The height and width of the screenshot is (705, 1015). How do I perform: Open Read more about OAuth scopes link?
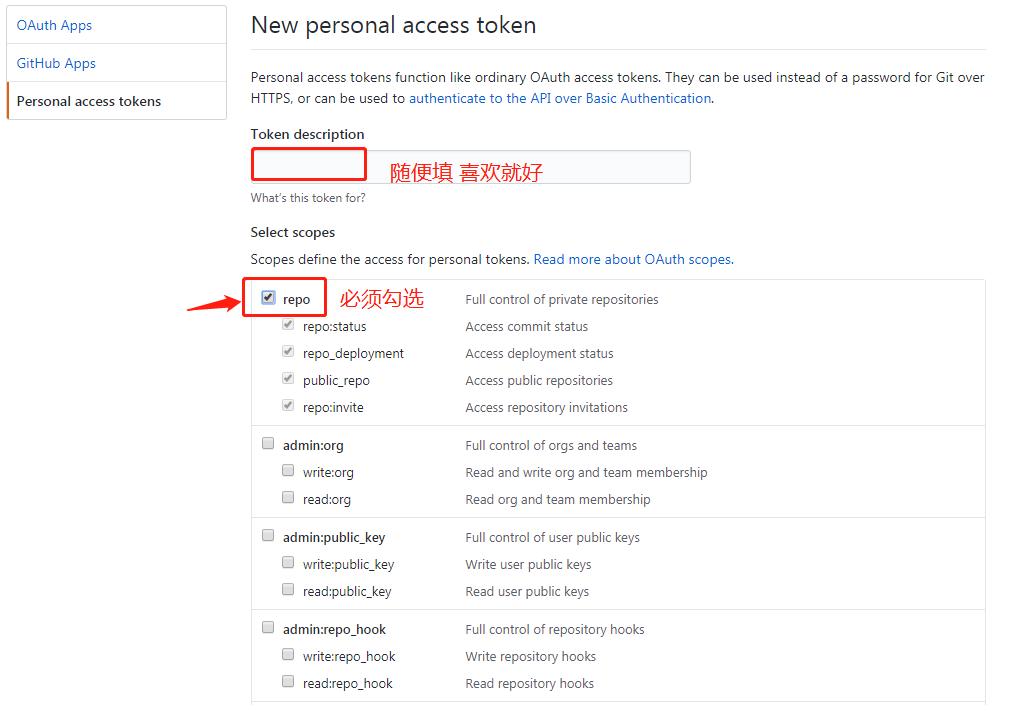(x=633, y=259)
